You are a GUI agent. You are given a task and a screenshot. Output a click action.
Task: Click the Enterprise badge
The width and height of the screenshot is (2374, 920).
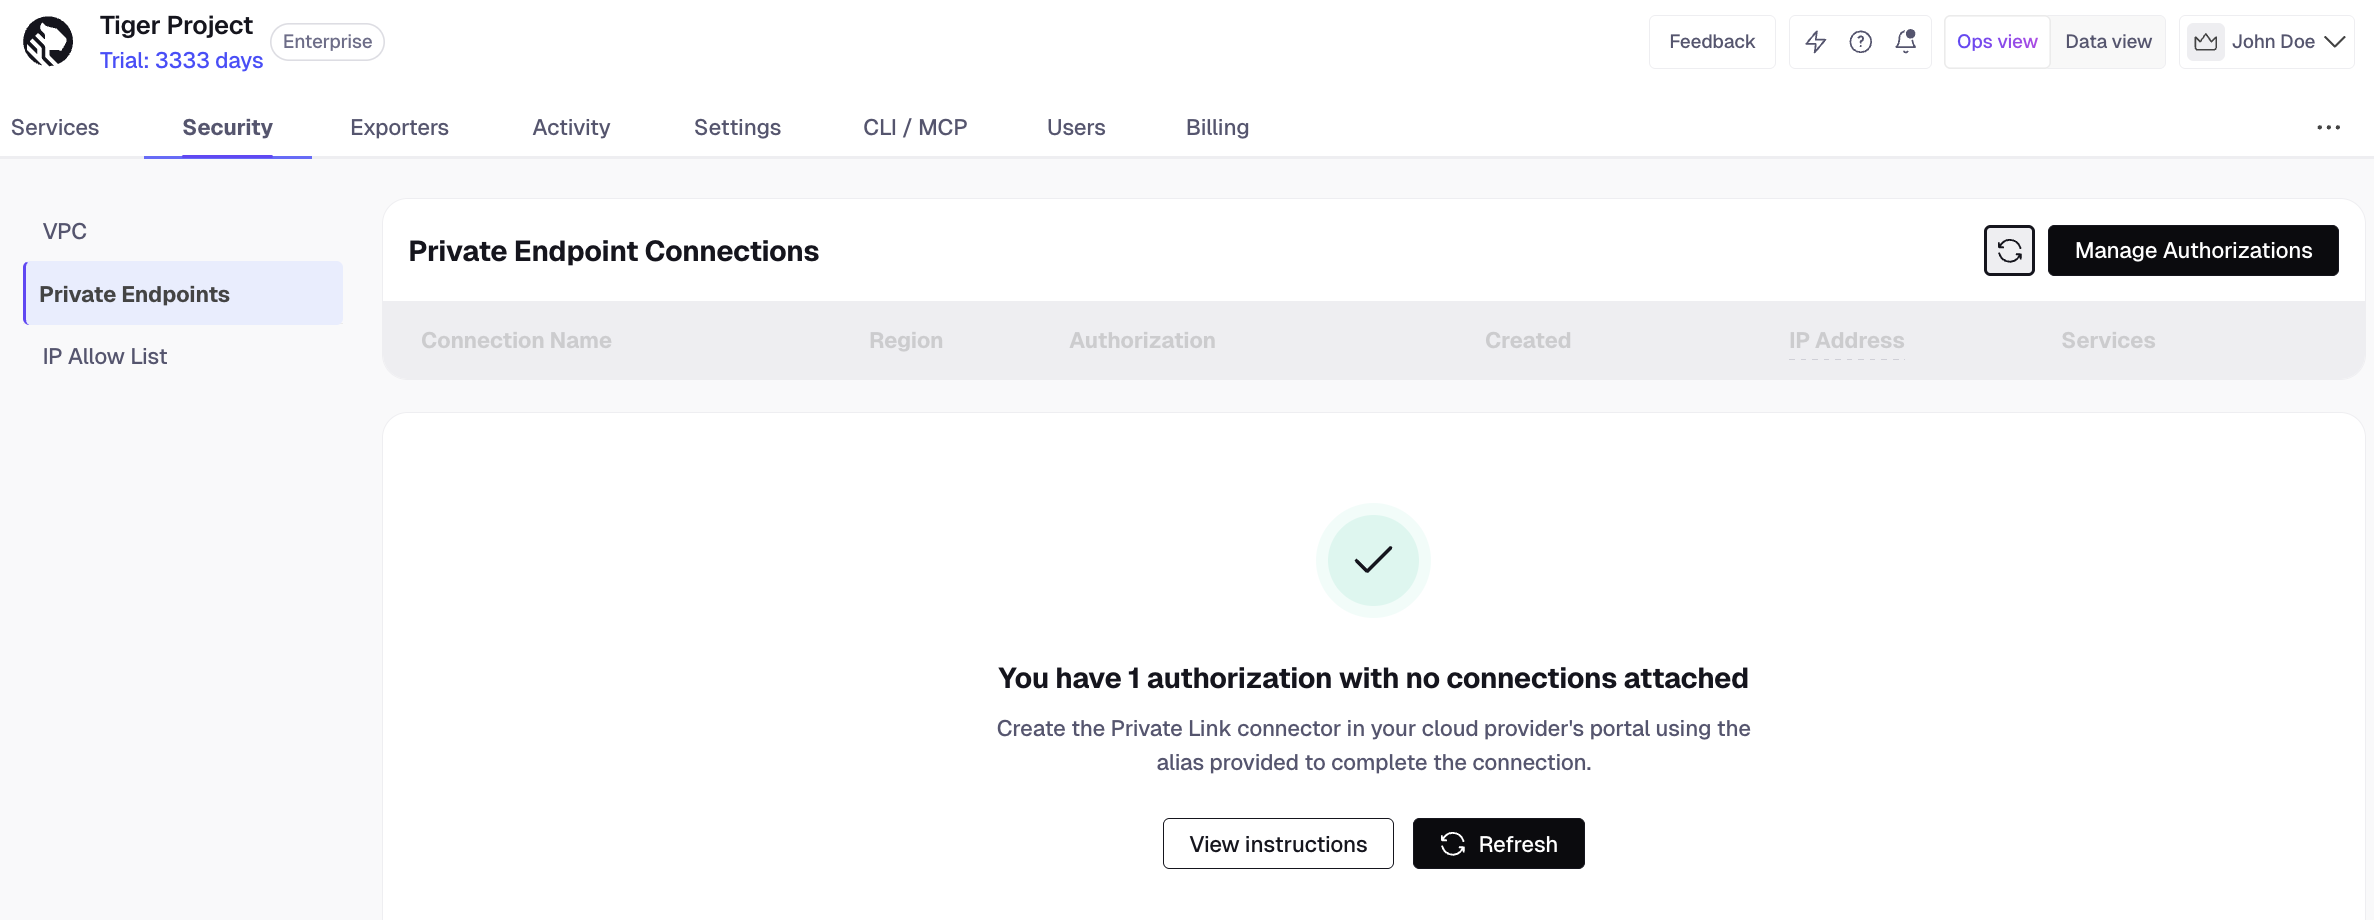coord(326,41)
